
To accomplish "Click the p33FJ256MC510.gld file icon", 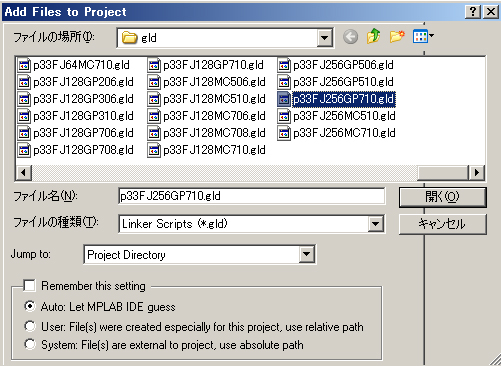I will tap(284, 116).
